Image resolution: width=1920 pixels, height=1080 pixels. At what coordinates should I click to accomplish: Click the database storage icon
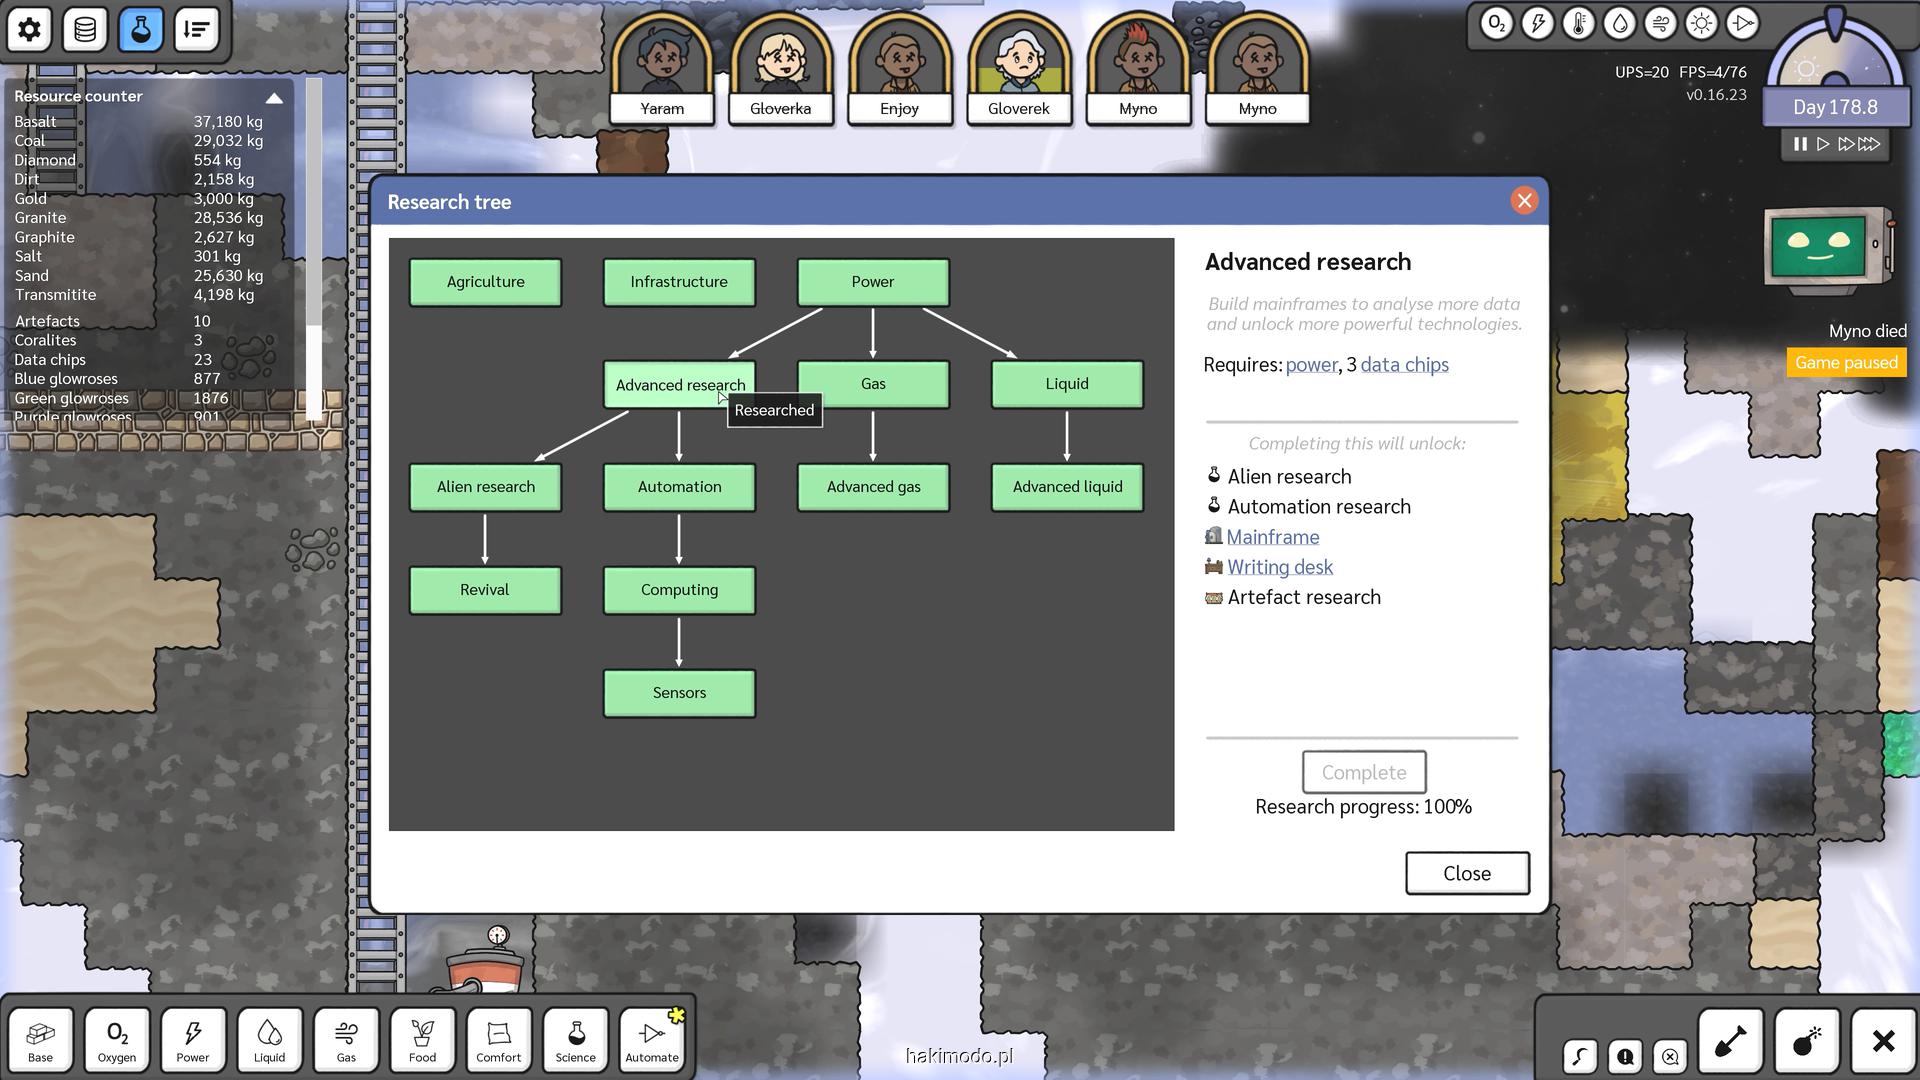tap(85, 29)
